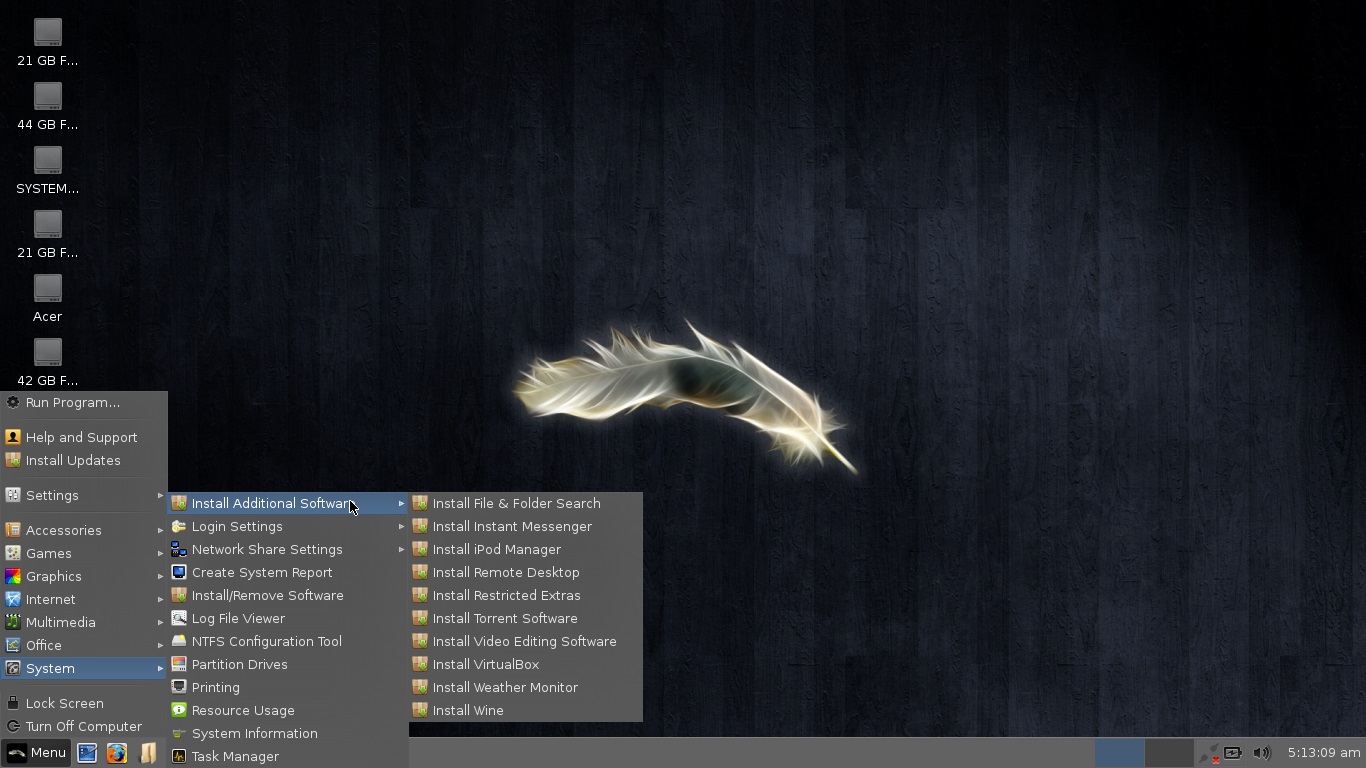The width and height of the screenshot is (1366, 768).
Task: Switch to the first workspace in pager
Action: click(x=1119, y=753)
